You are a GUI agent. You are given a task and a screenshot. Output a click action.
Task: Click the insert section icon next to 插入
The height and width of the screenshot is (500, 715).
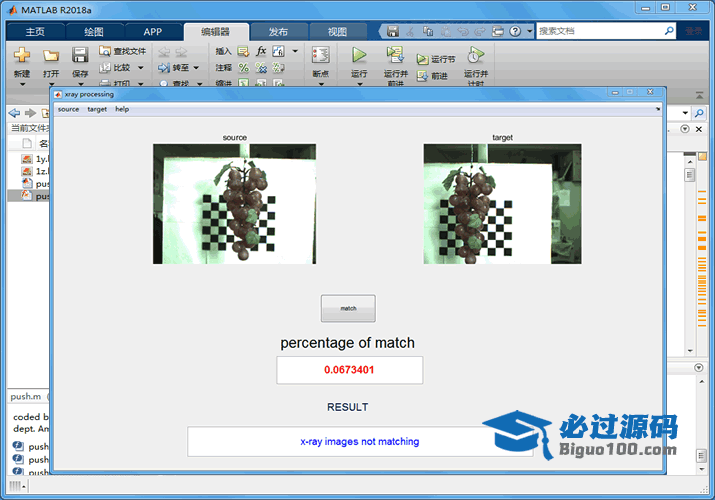click(x=243, y=52)
